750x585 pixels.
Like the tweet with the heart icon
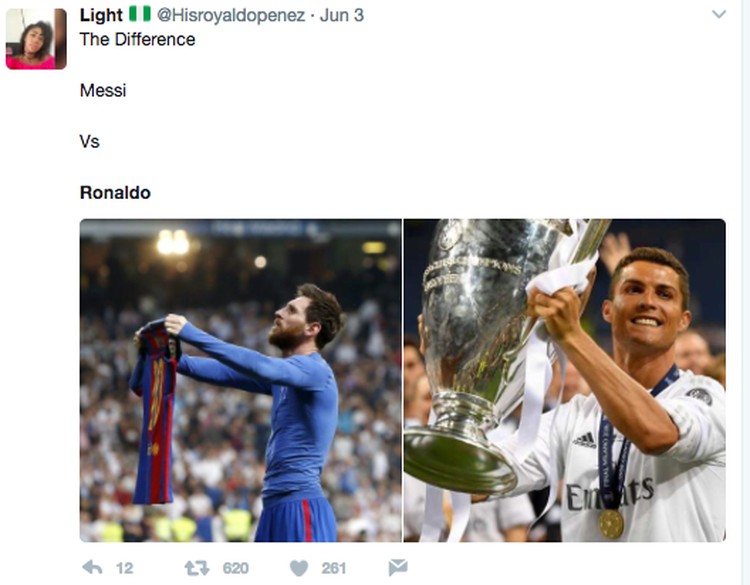coord(299,568)
